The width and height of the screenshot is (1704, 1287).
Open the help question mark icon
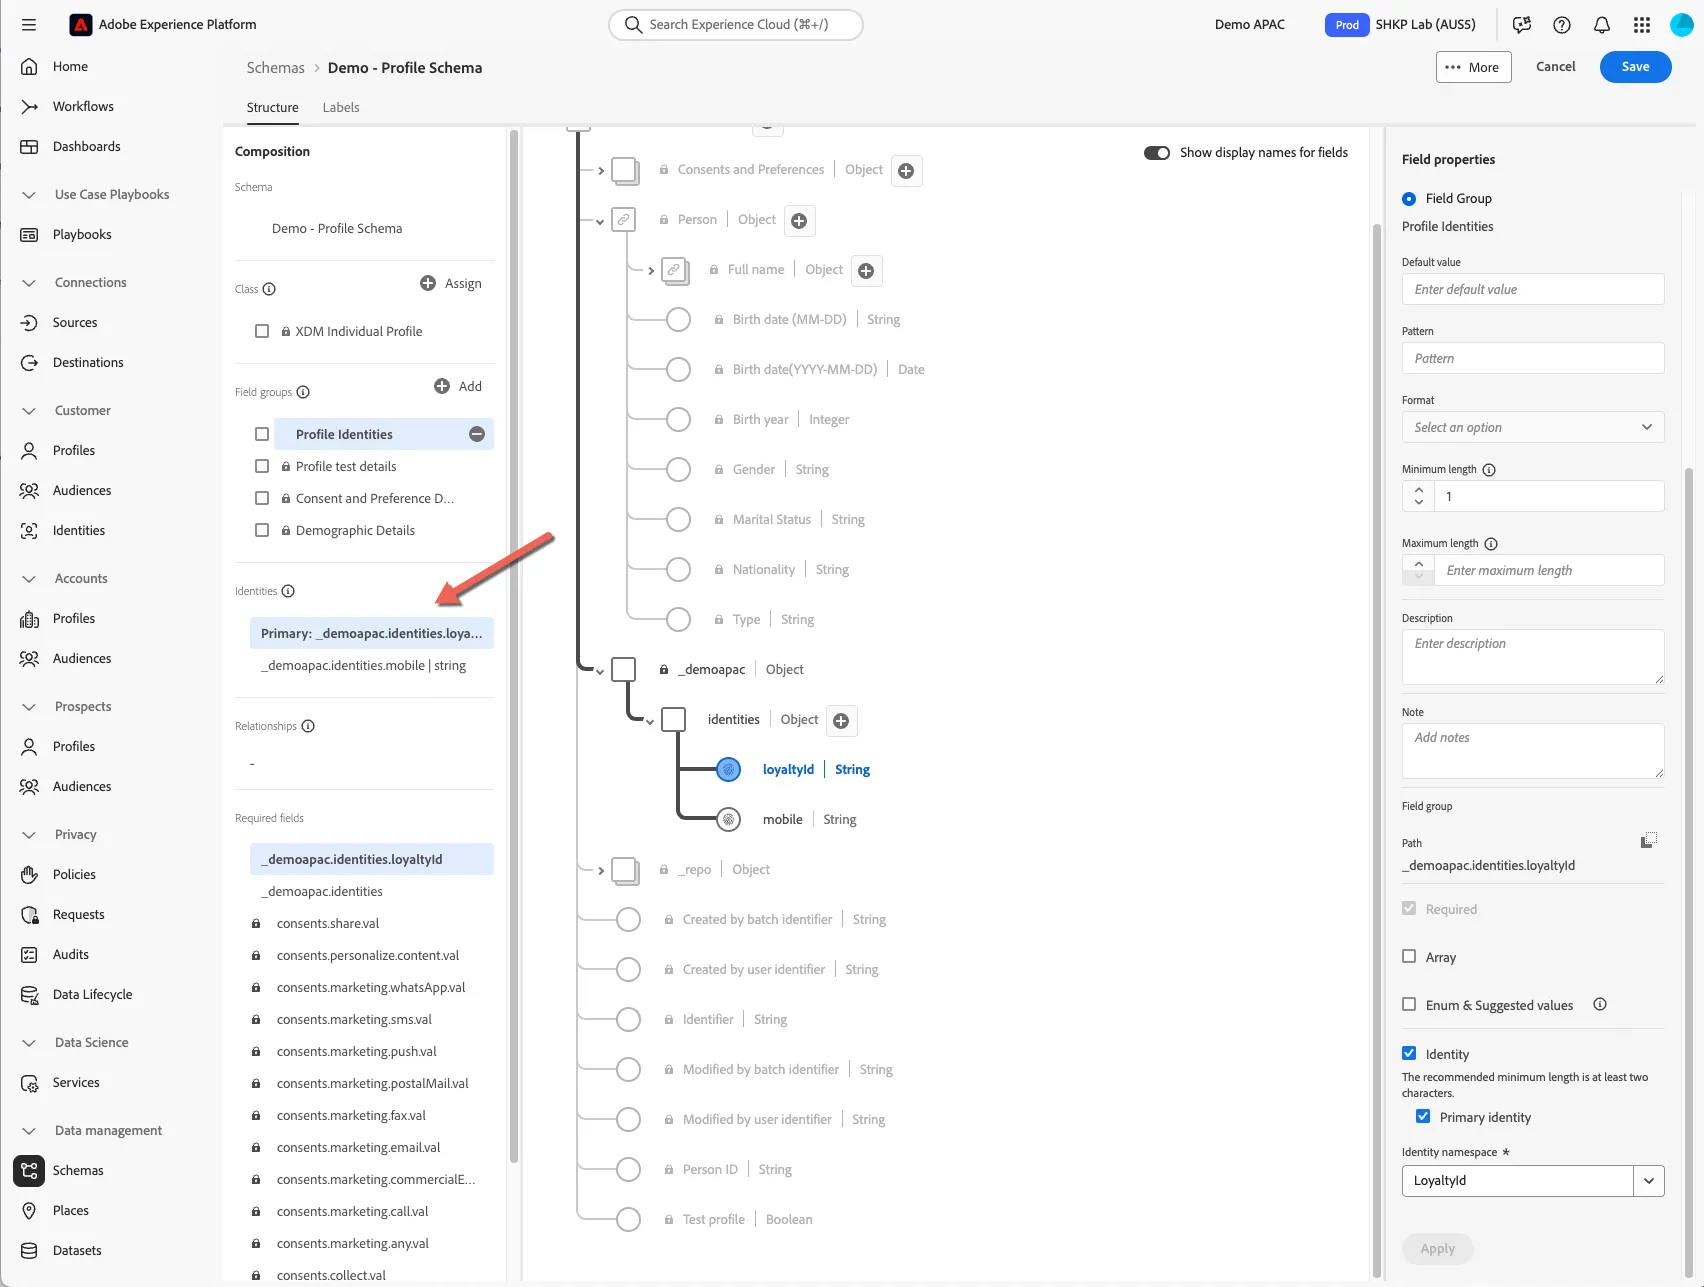click(x=1562, y=25)
